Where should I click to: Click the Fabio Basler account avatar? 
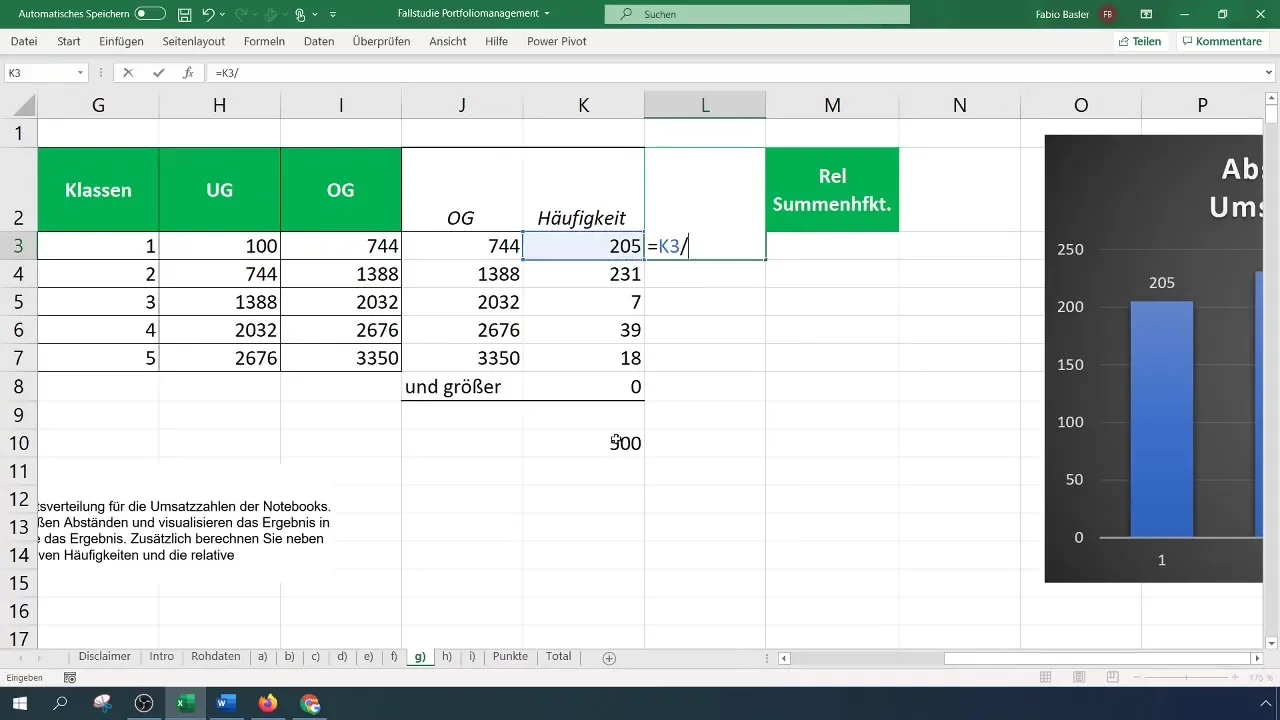[1107, 14]
